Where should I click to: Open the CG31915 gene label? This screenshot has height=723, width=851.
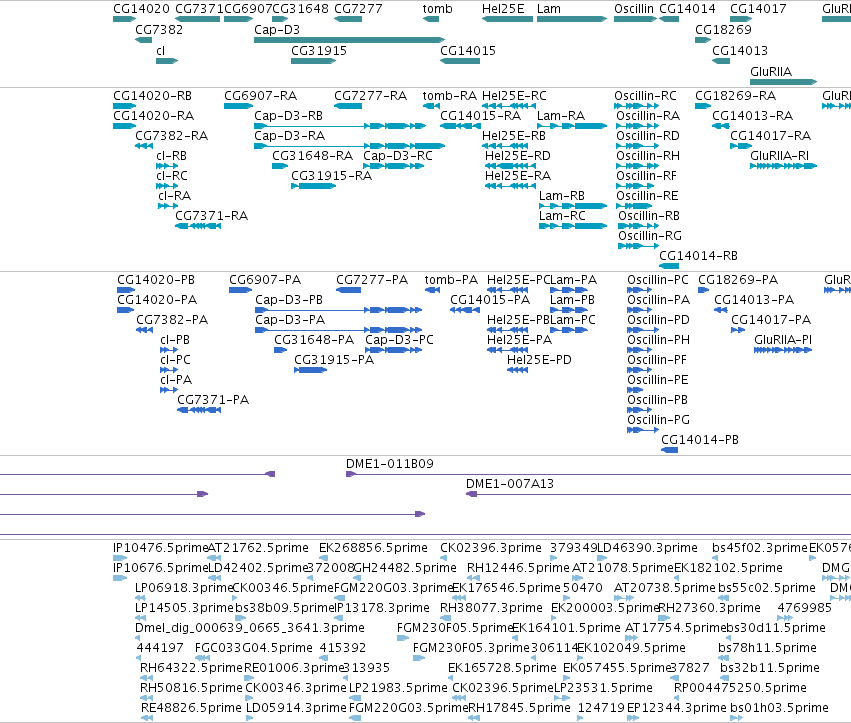pos(319,50)
